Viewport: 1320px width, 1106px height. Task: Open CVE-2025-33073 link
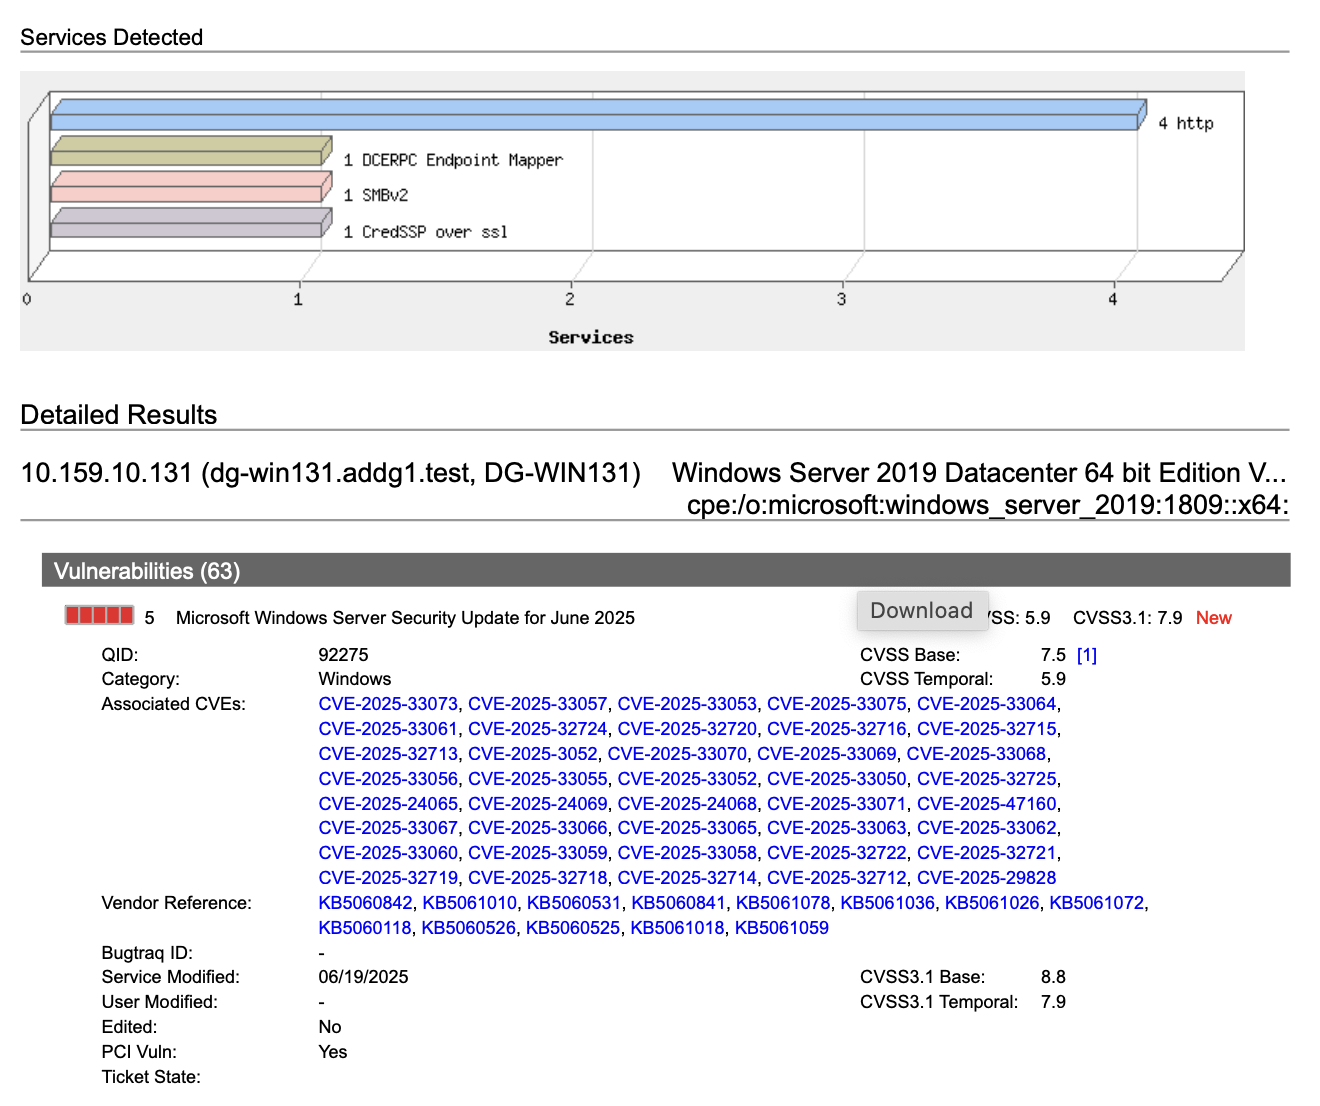coord(388,704)
